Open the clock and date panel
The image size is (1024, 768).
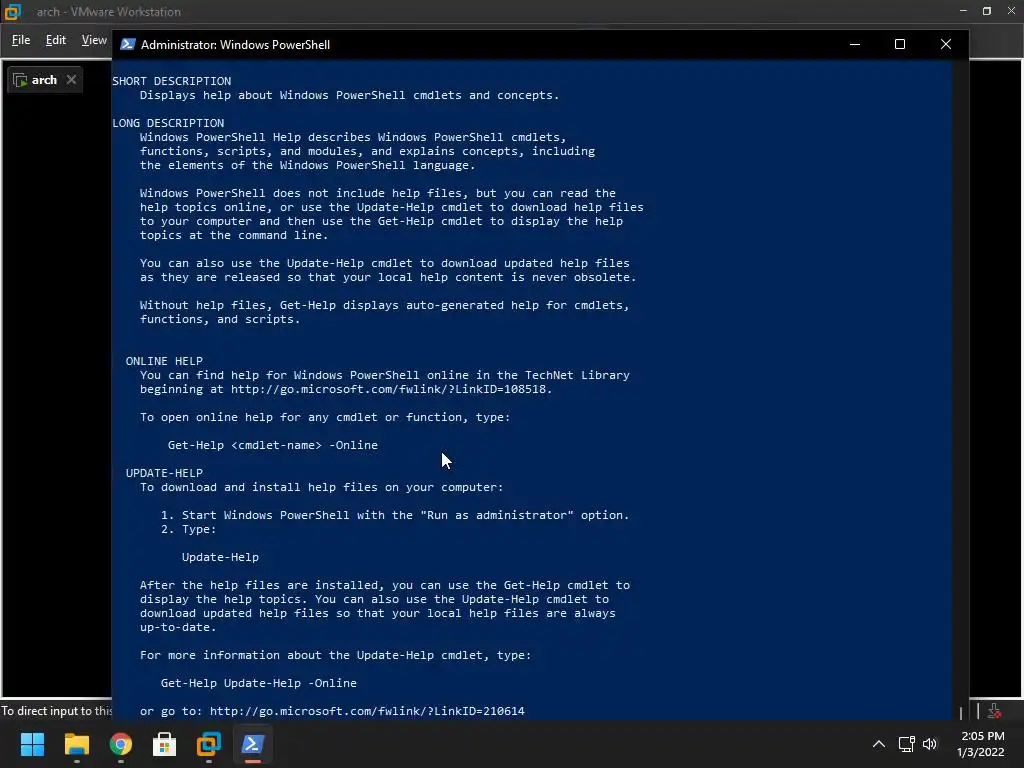[981, 744]
